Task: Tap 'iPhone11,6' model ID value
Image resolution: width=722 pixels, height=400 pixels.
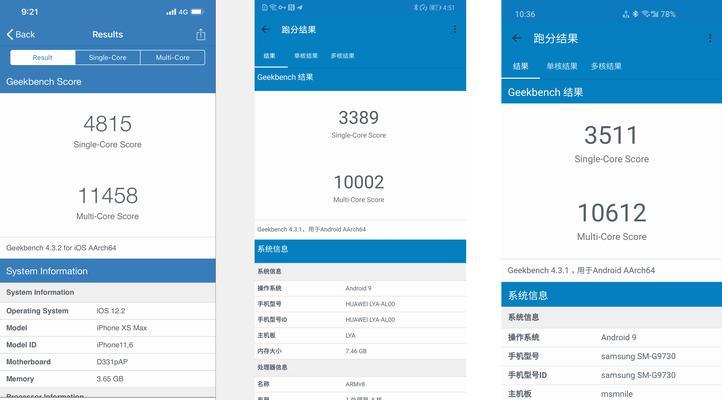Action: pos(115,345)
